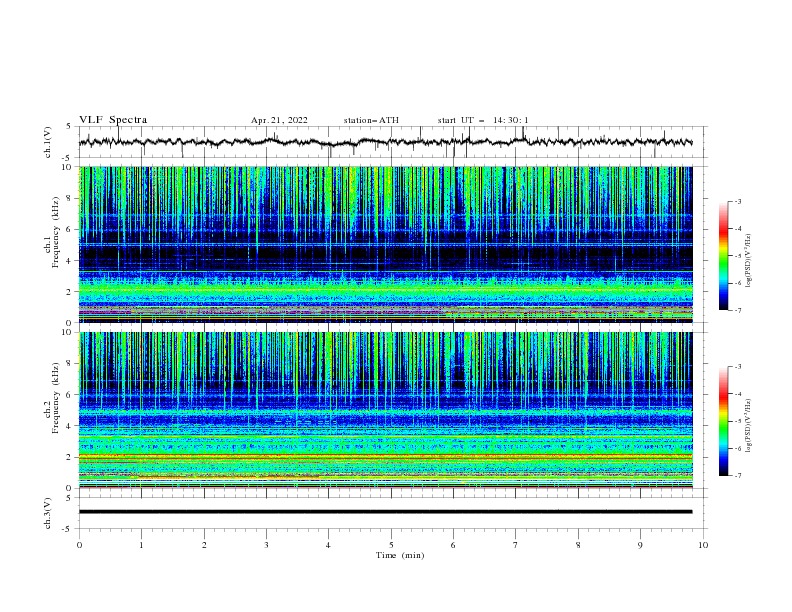Image resolution: width=792 pixels, height=612 pixels.
Task: Click the "ch.1(V)" waveform axis label
Action: 48,142
